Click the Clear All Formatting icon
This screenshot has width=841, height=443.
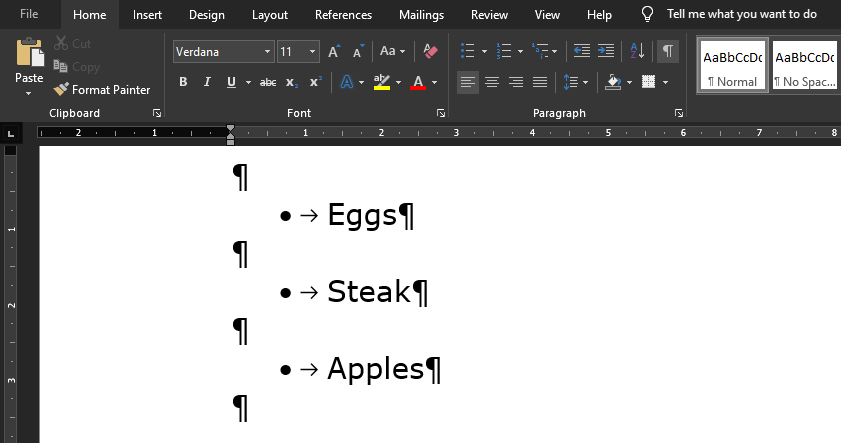pos(431,51)
